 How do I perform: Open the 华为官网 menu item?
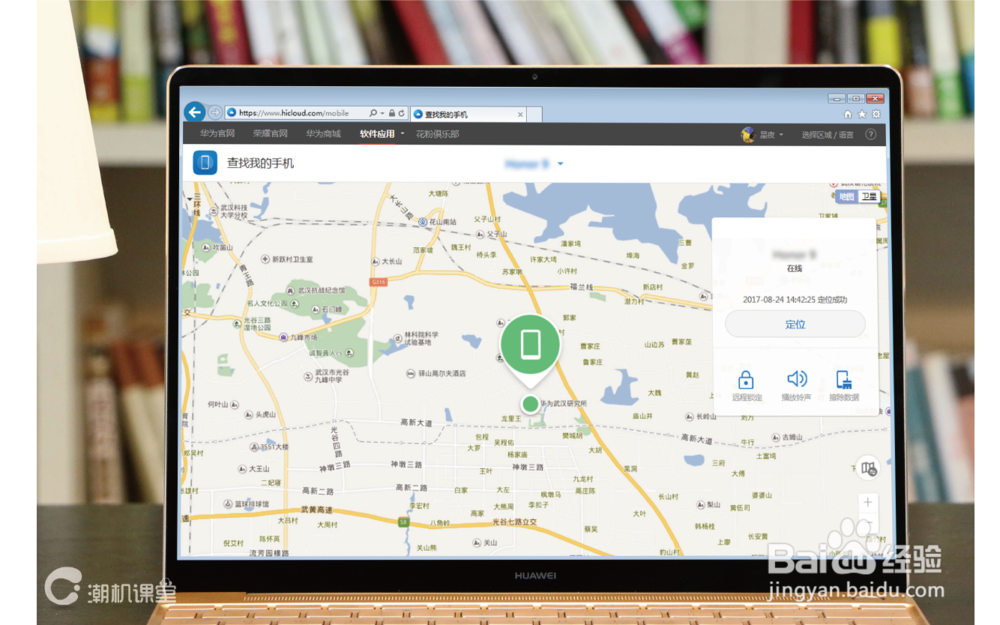pyautogui.click(x=217, y=134)
